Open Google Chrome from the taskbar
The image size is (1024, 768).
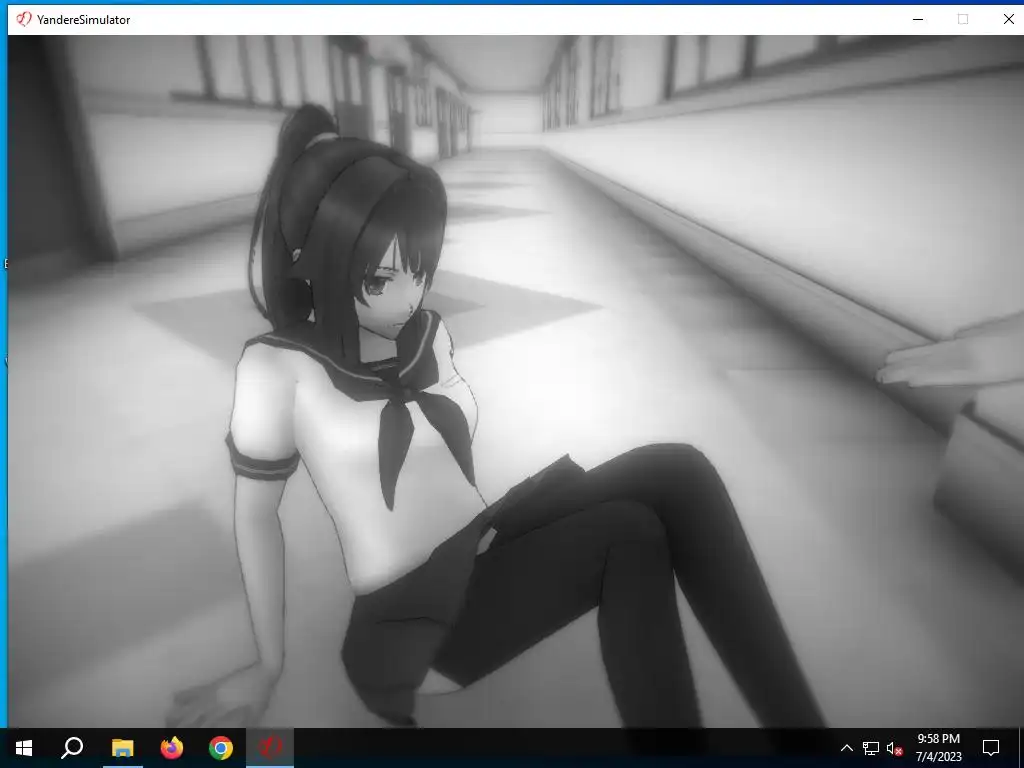coord(221,747)
